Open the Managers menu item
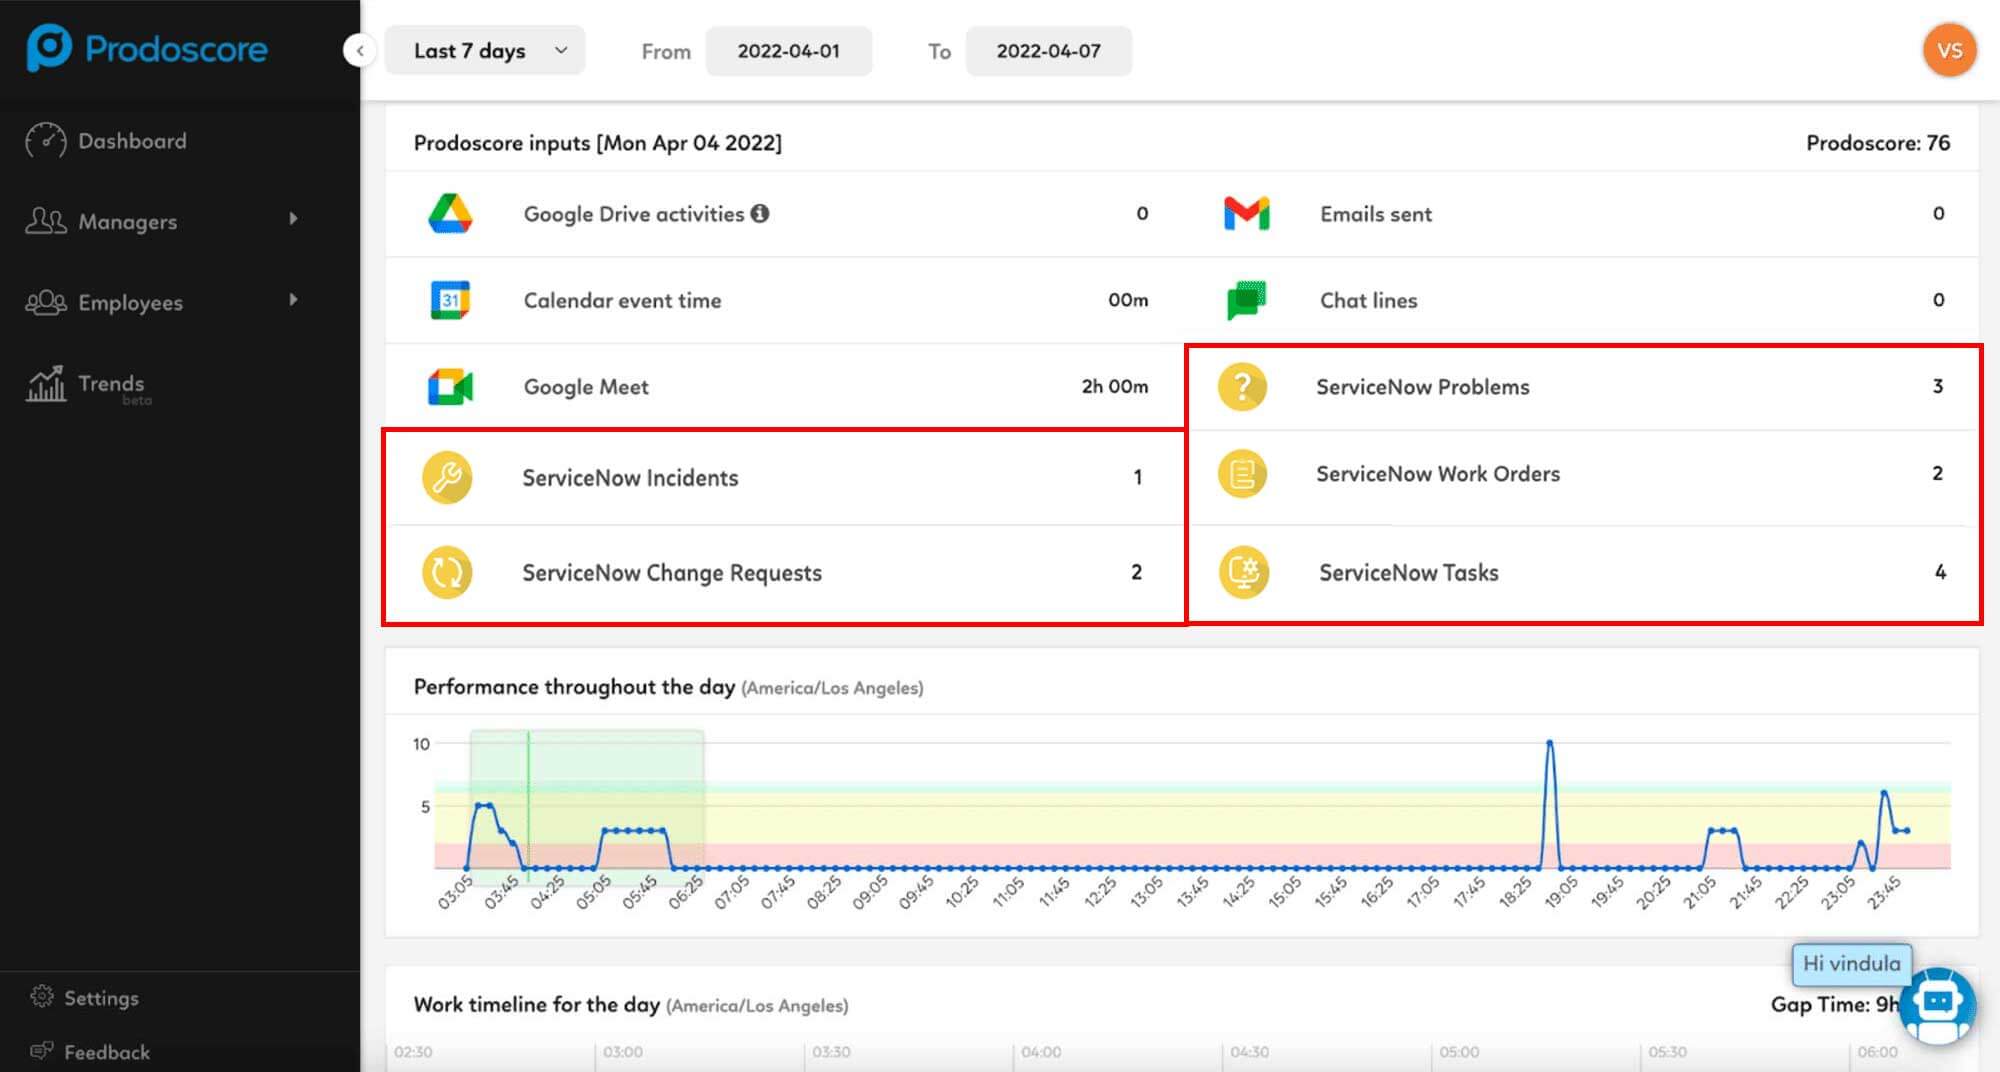Image resolution: width=2000 pixels, height=1072 pixels. pos(128,222)
